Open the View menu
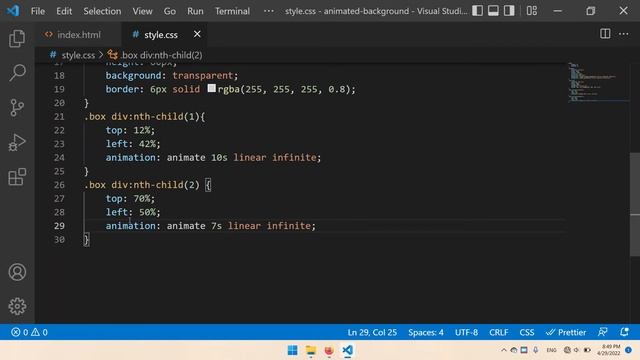640x360 pixels. point(142,11)
